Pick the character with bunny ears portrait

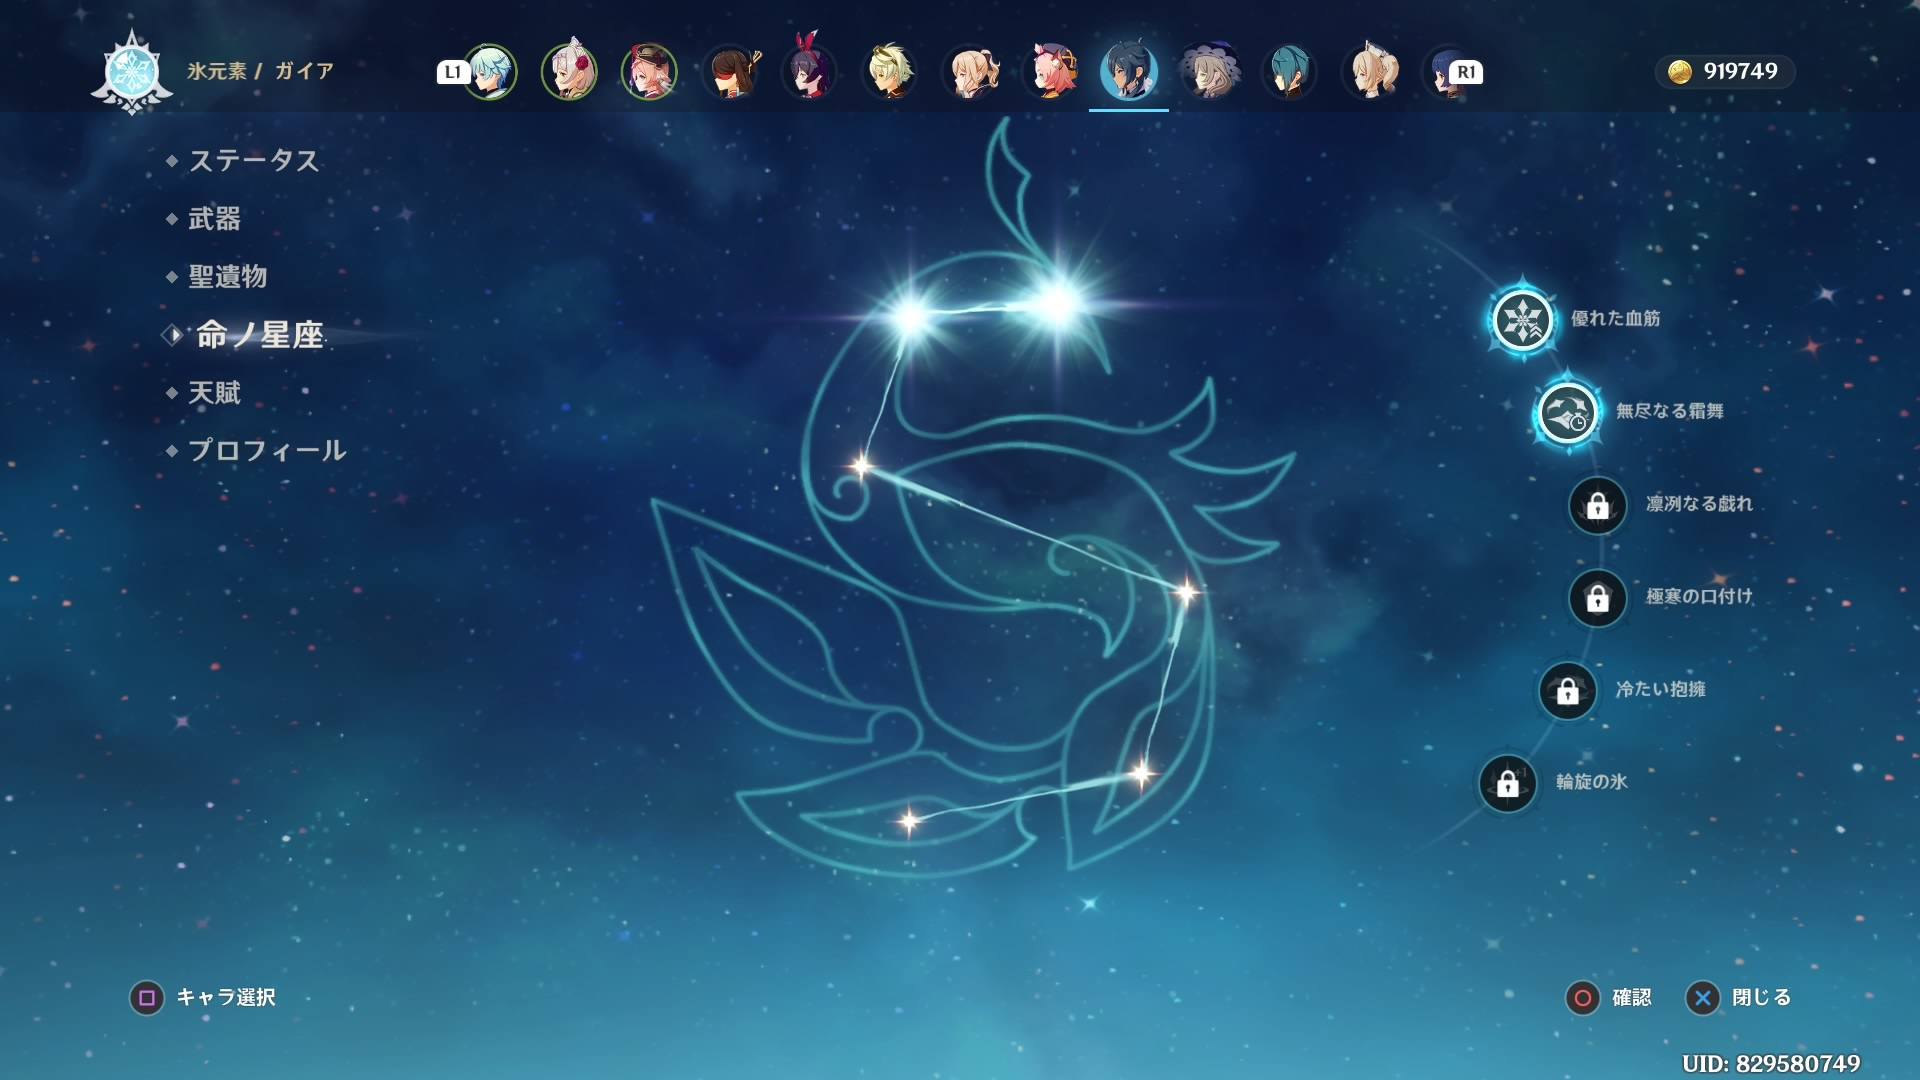[x=809, y=72]
